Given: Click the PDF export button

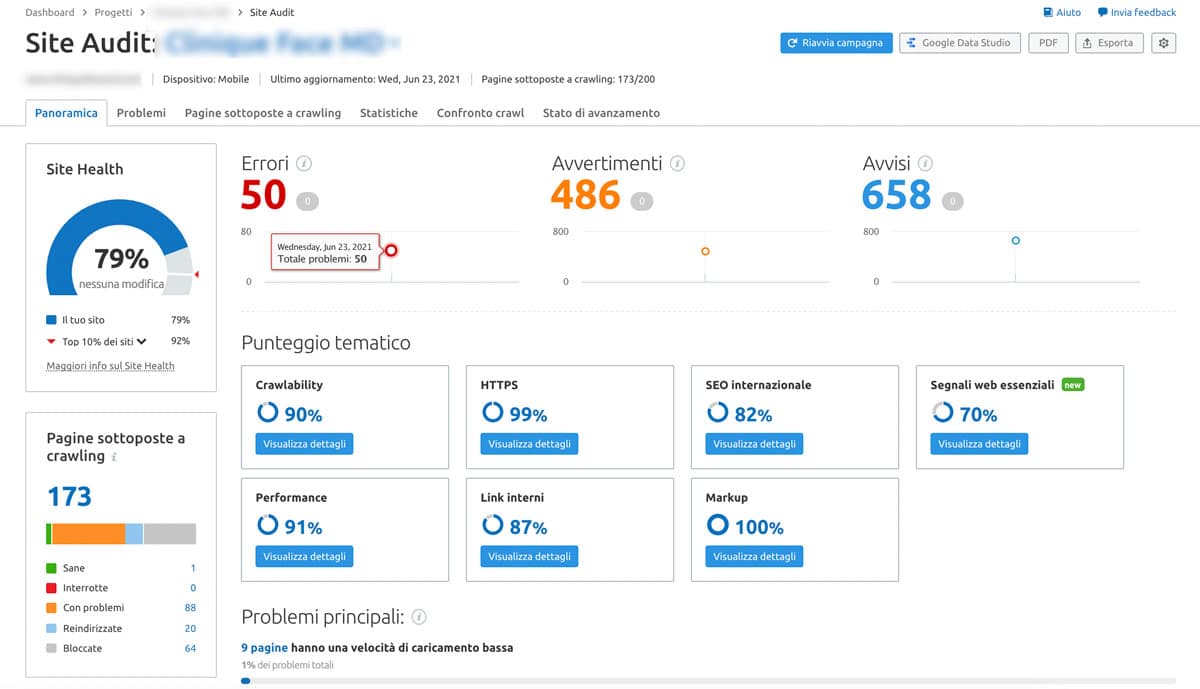Looking at the screenshot, I should click(x=1048, y=43).
